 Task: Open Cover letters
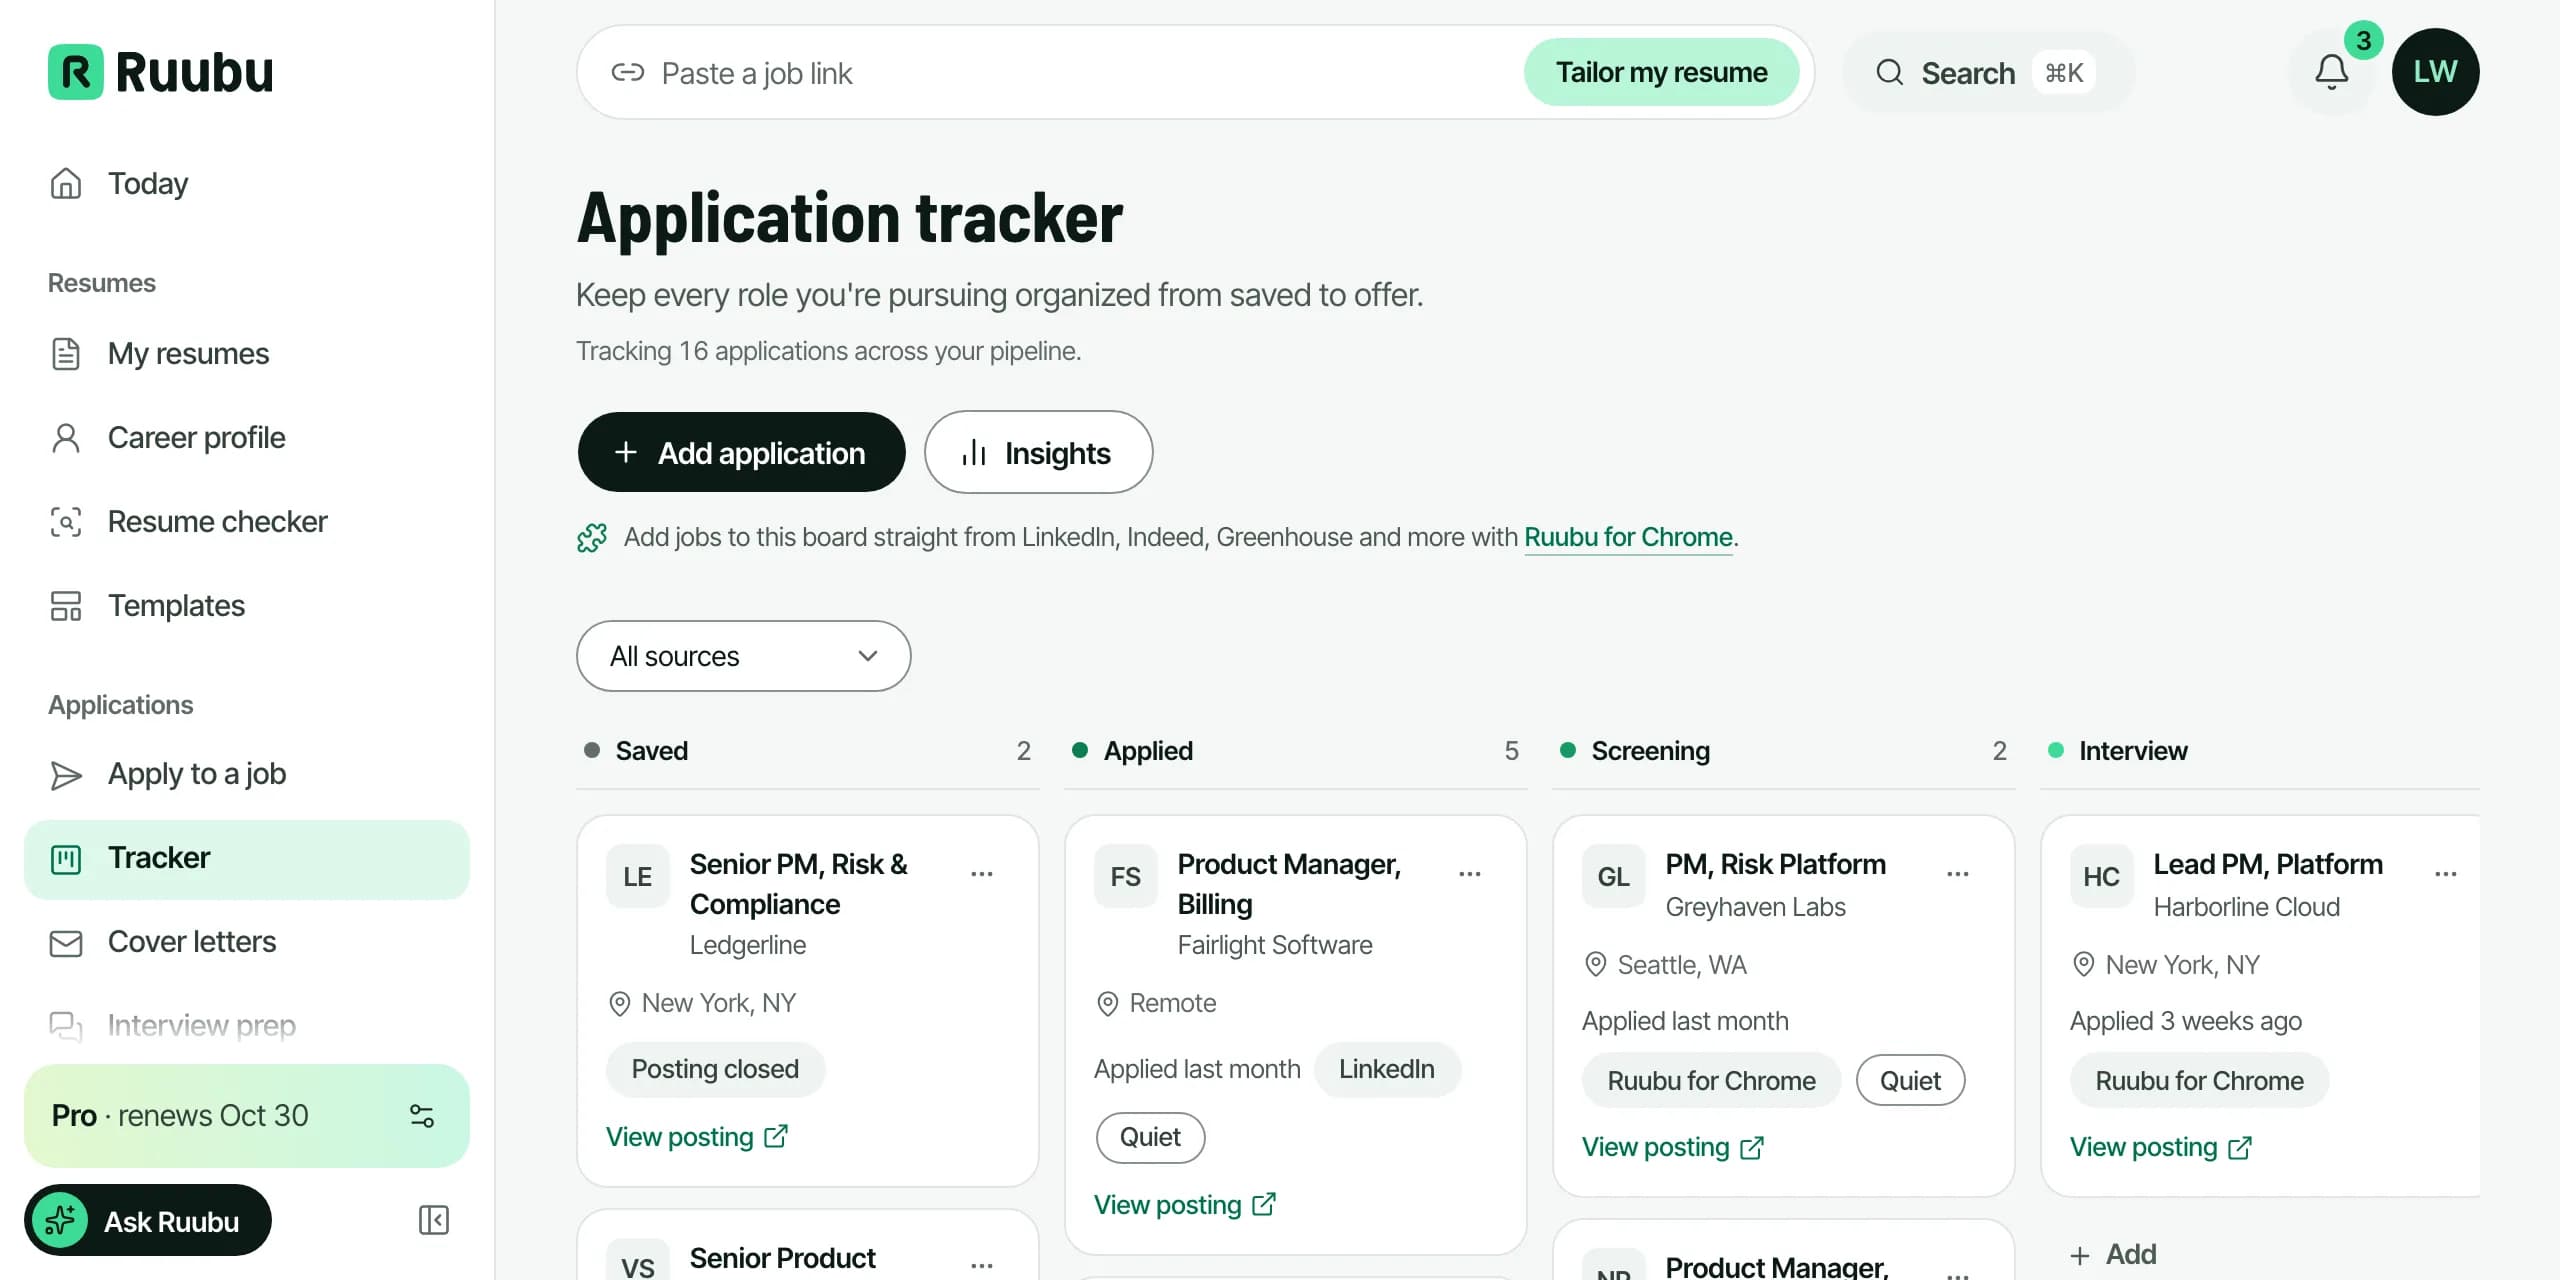(x=246, y=942)
